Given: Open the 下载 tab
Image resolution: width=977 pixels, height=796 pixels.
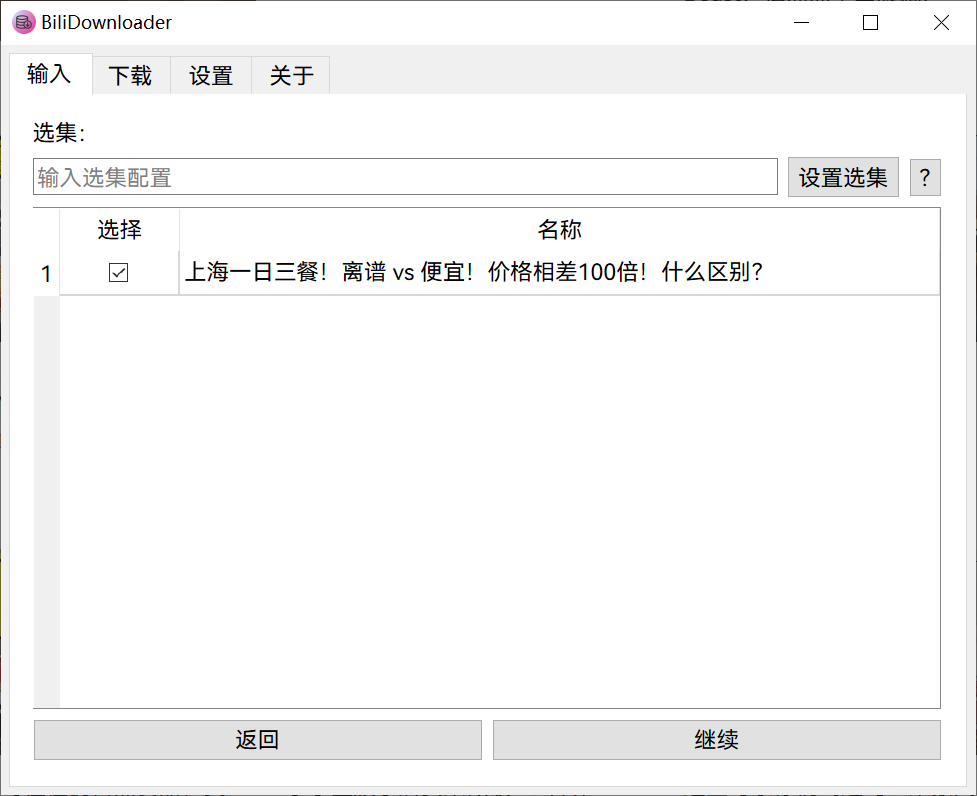Looking at the screenshot, I should pos(131,76).
